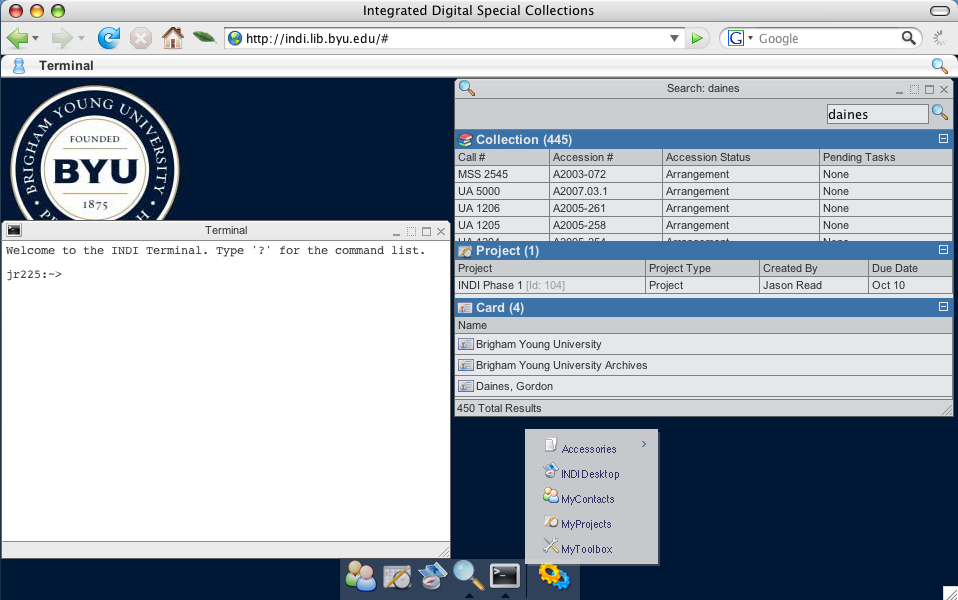Click the Card section header icon

click(466, 308)
